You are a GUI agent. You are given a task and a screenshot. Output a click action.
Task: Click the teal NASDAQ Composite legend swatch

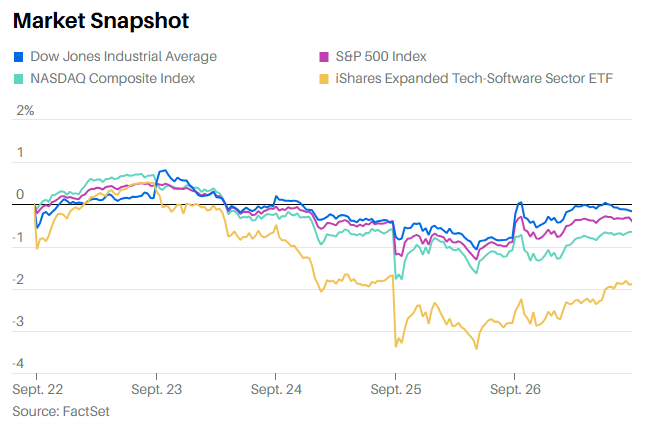coord(19,78)
